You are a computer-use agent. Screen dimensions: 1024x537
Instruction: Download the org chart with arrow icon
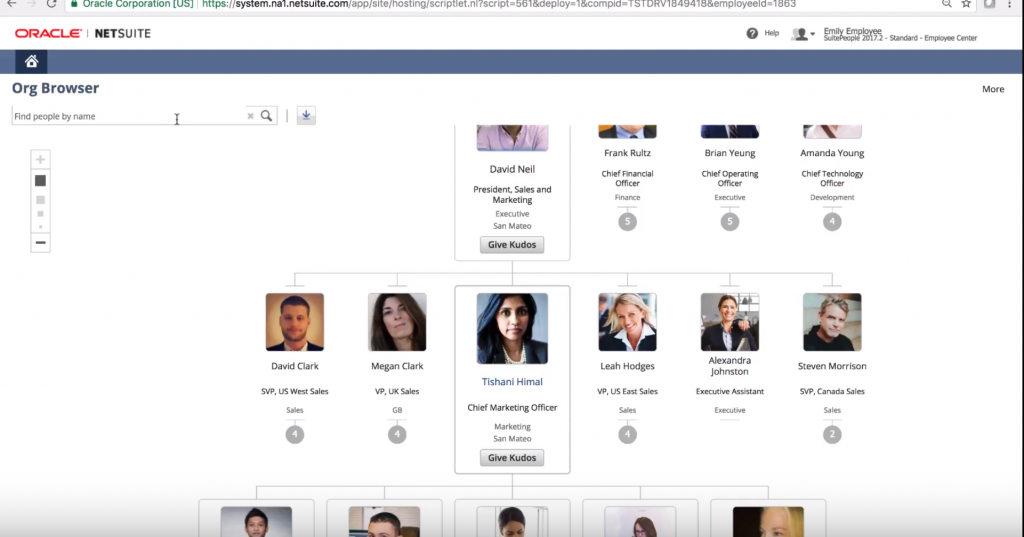coord(306,115)
